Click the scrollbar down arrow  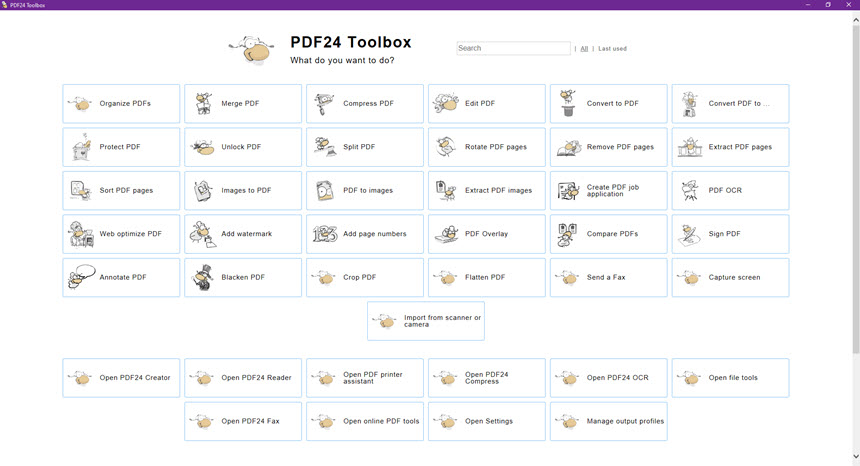click(x=856, y=456)
